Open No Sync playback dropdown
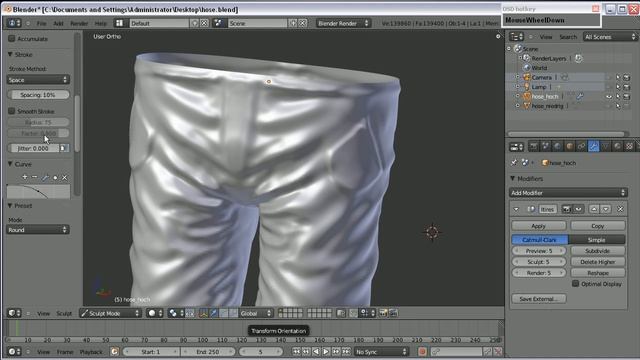Image resolution: width=640 pixels, height=360 pixels. pos(381,351)
